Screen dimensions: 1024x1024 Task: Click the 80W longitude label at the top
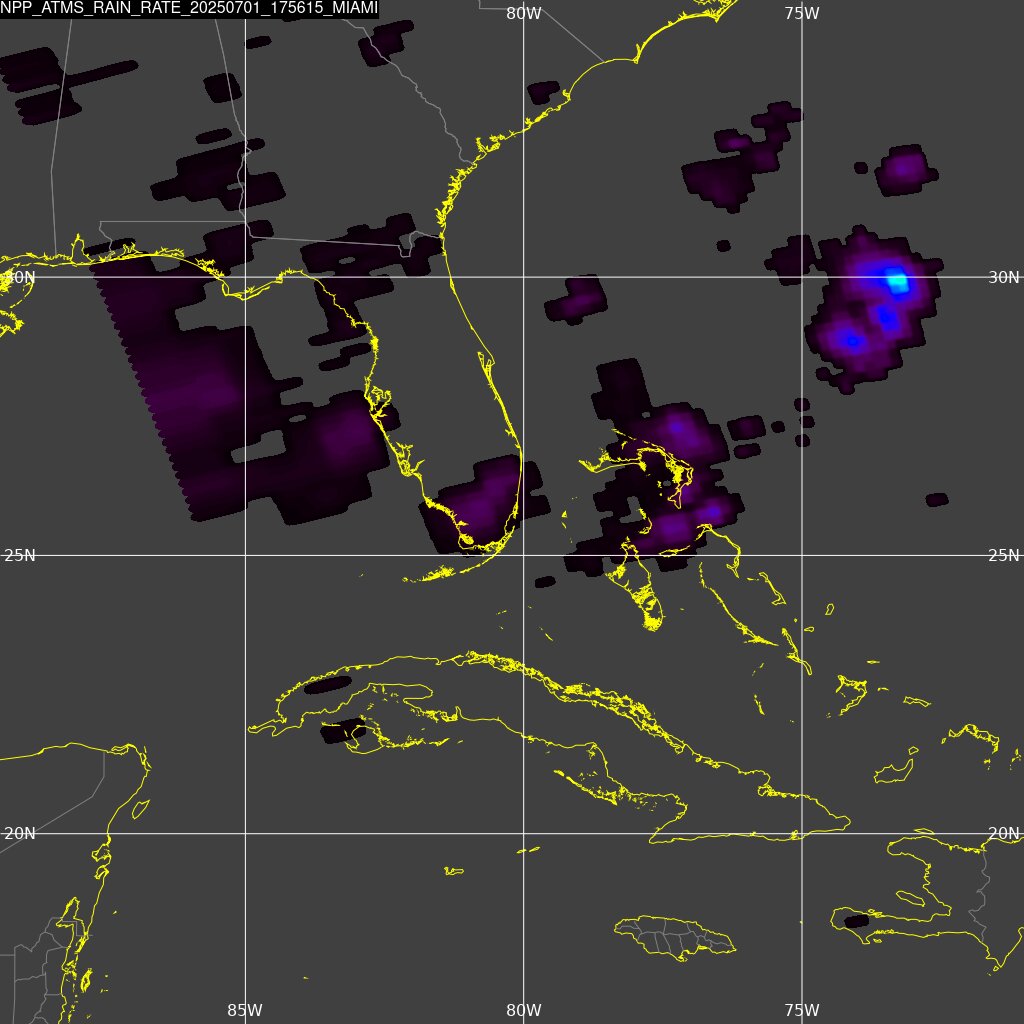point(524,13)
